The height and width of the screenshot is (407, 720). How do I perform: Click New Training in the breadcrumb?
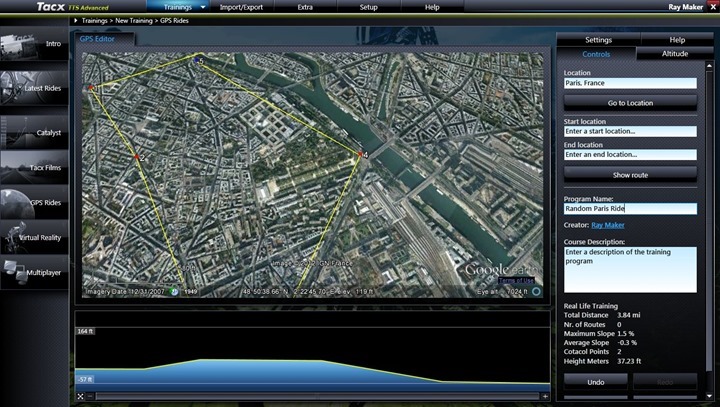[134, 21]
